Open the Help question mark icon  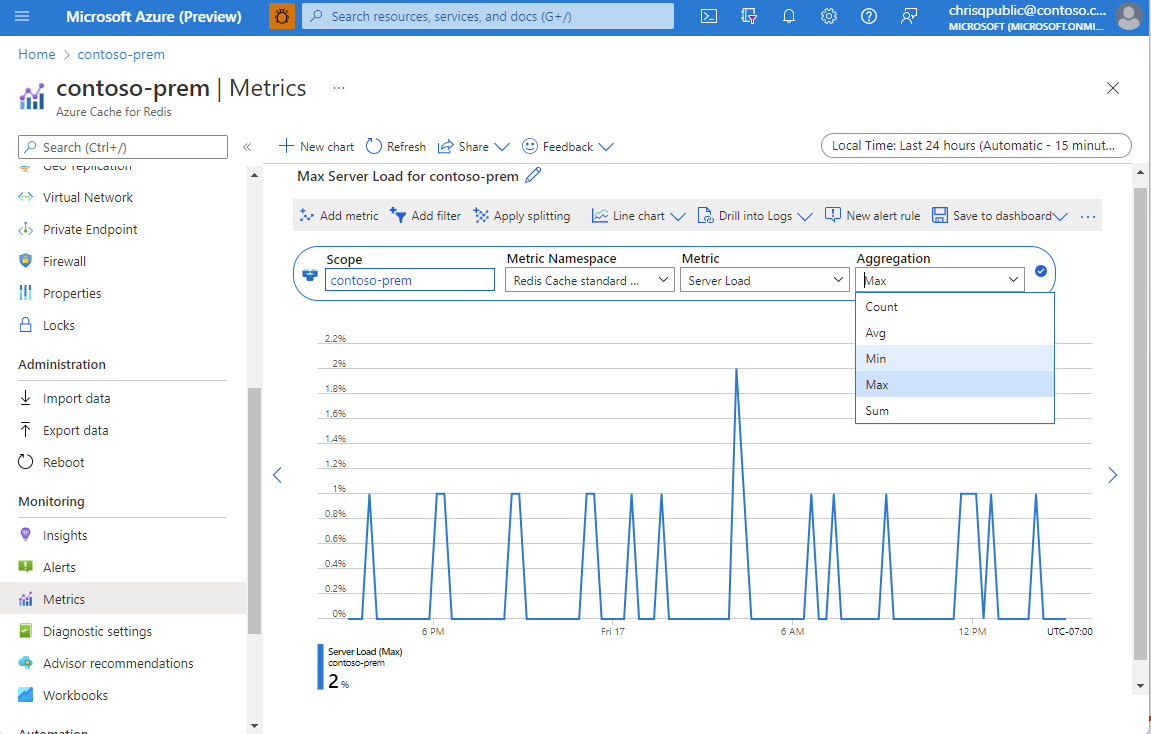pyautogui.click(x=869, y=16)
